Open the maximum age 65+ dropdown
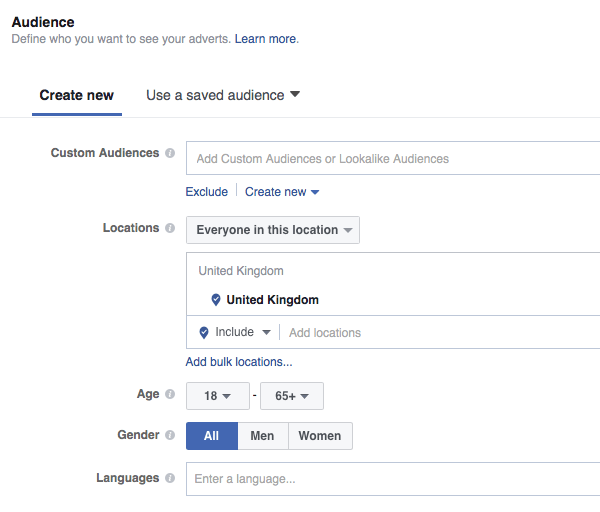 pyautogui.click(x=291, y=396)
